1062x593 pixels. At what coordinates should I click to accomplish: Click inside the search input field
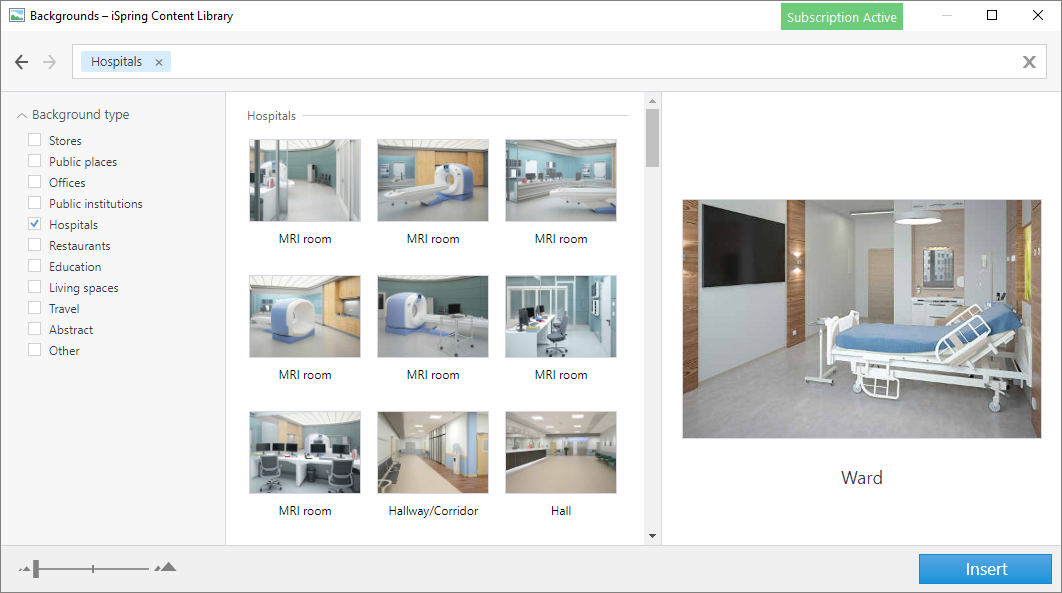pos(590,62)
